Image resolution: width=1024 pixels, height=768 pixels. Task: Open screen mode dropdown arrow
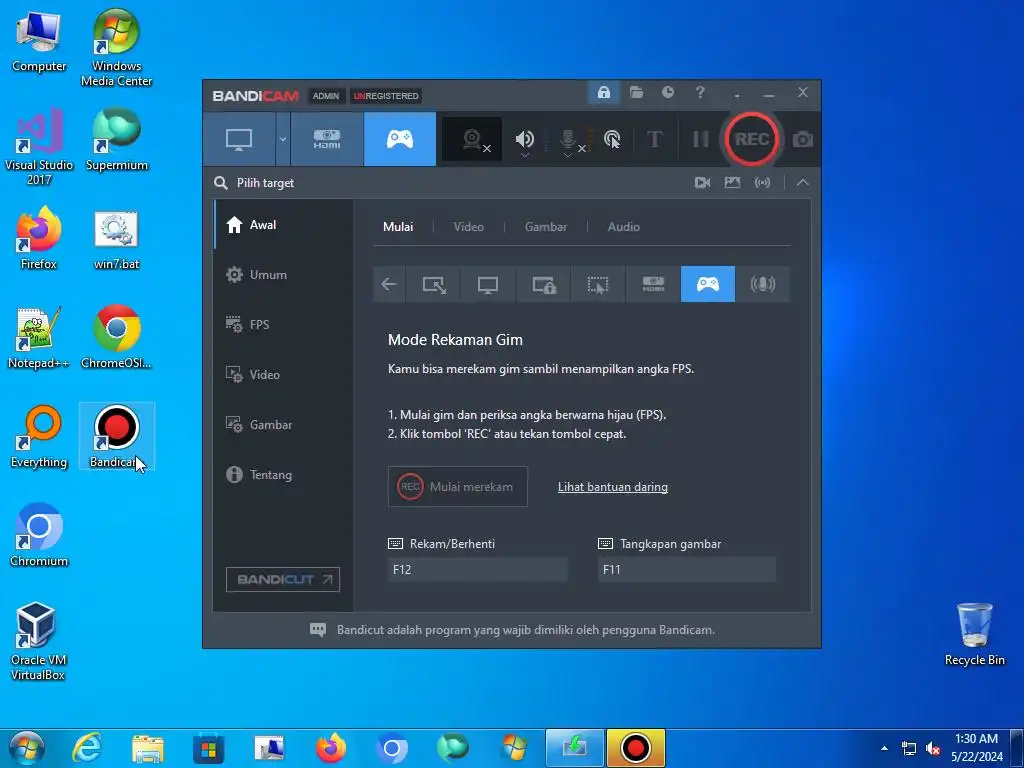tap(283, 139)
